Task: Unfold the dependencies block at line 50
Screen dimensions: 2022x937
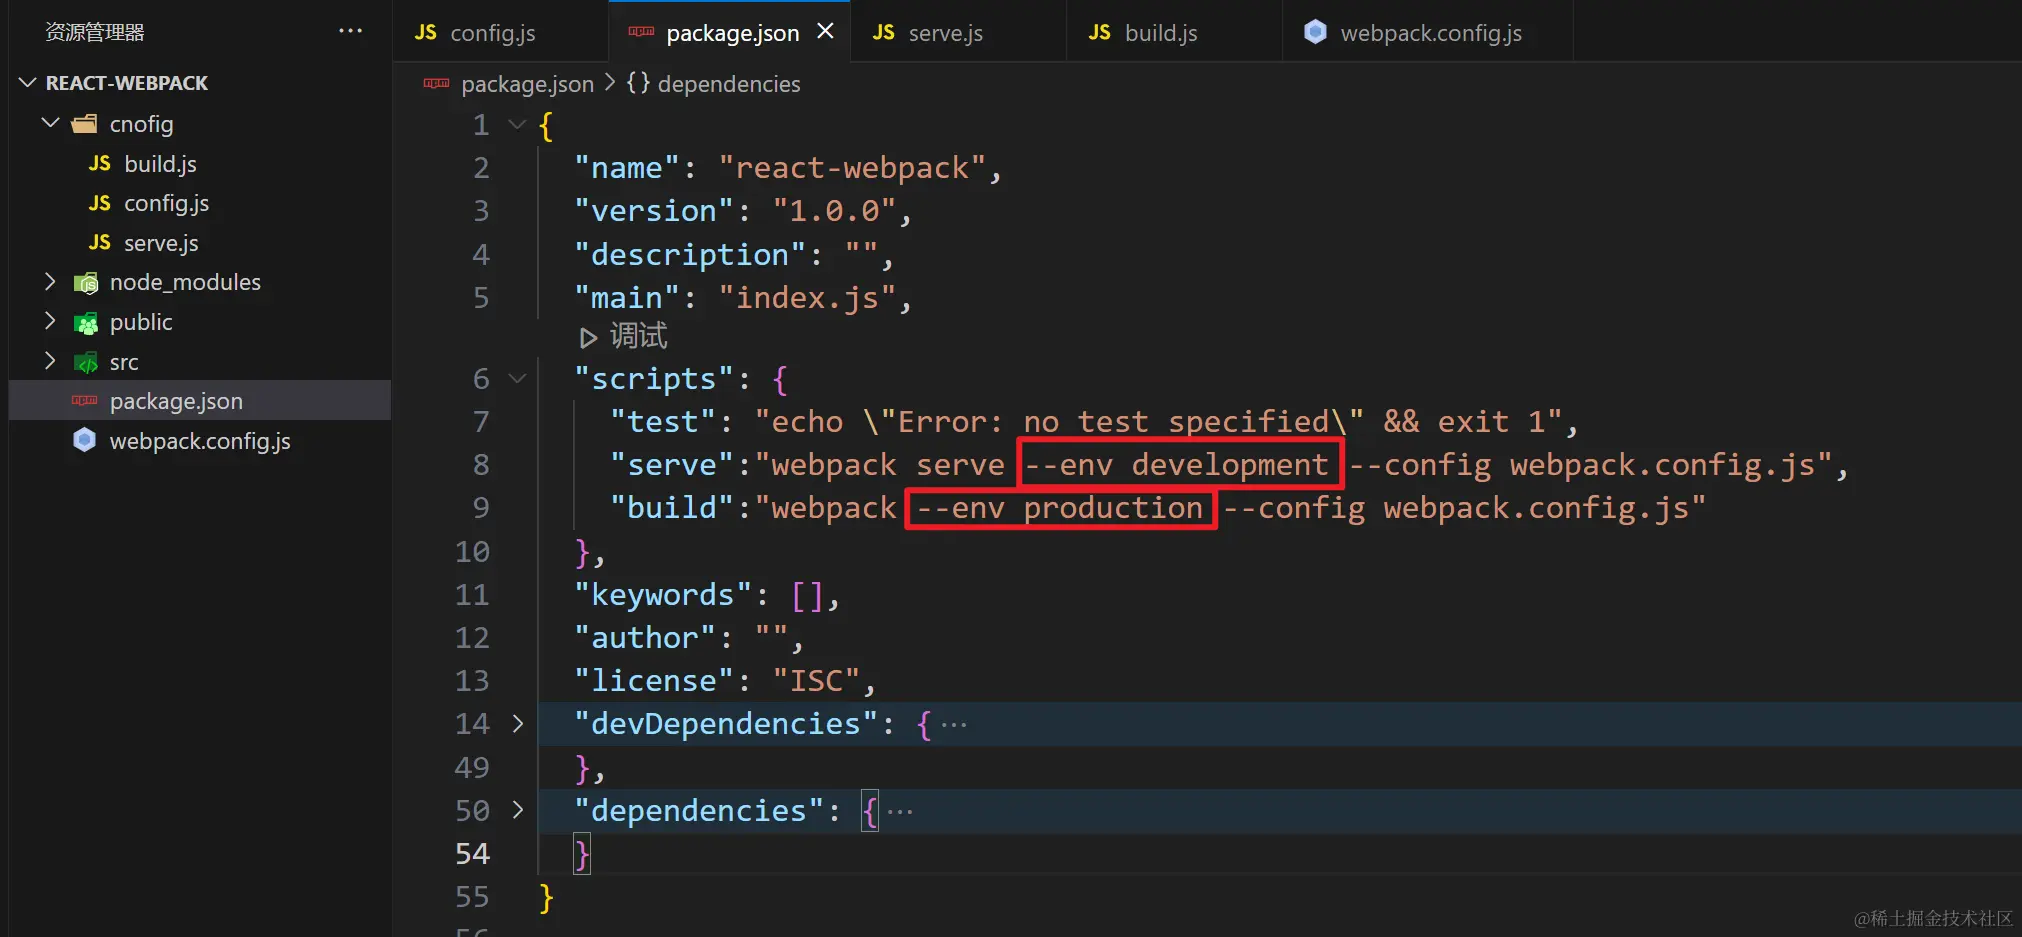Action: (x=517, y=809)
